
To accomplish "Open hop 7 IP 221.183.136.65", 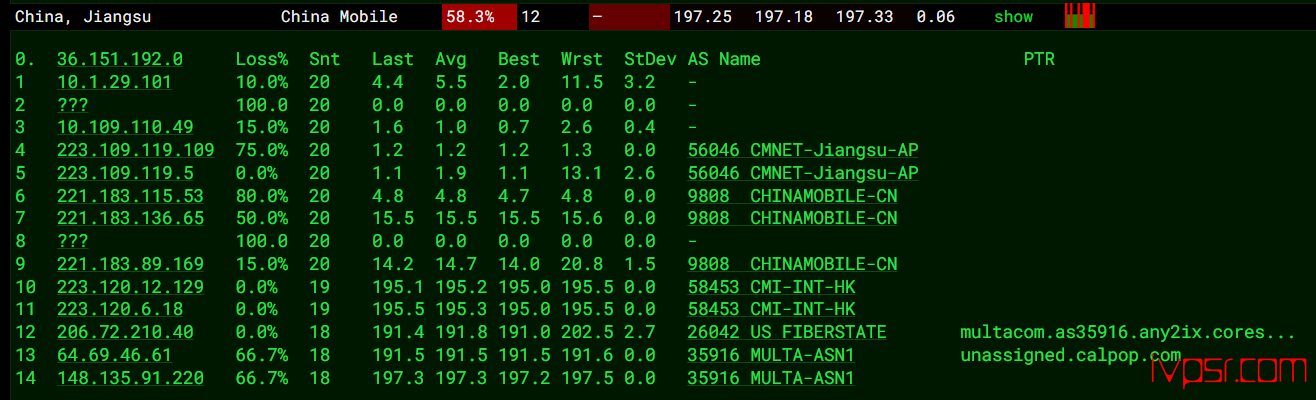I will [130, 218].
